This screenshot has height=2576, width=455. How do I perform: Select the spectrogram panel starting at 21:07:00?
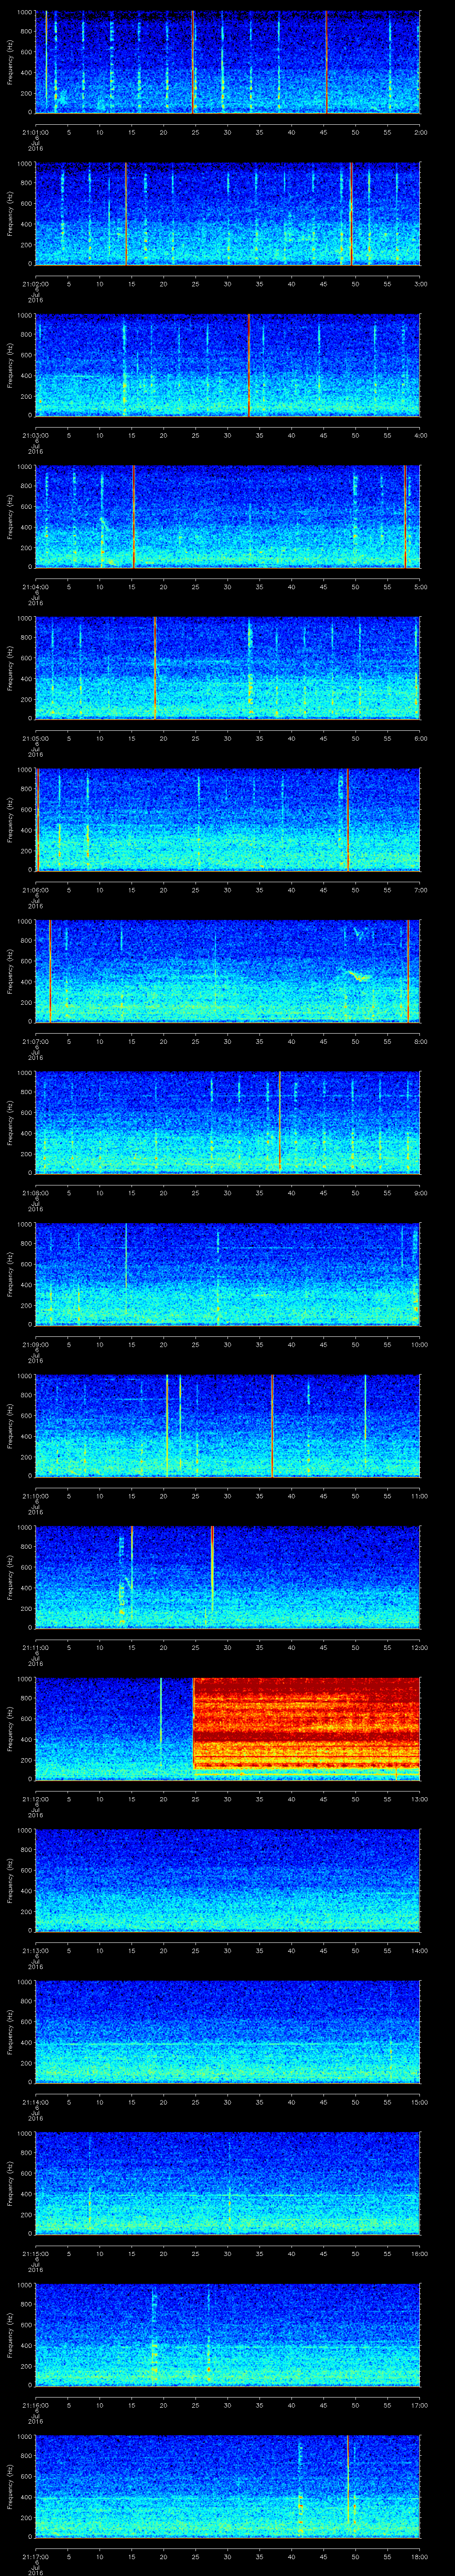(228, 971)
